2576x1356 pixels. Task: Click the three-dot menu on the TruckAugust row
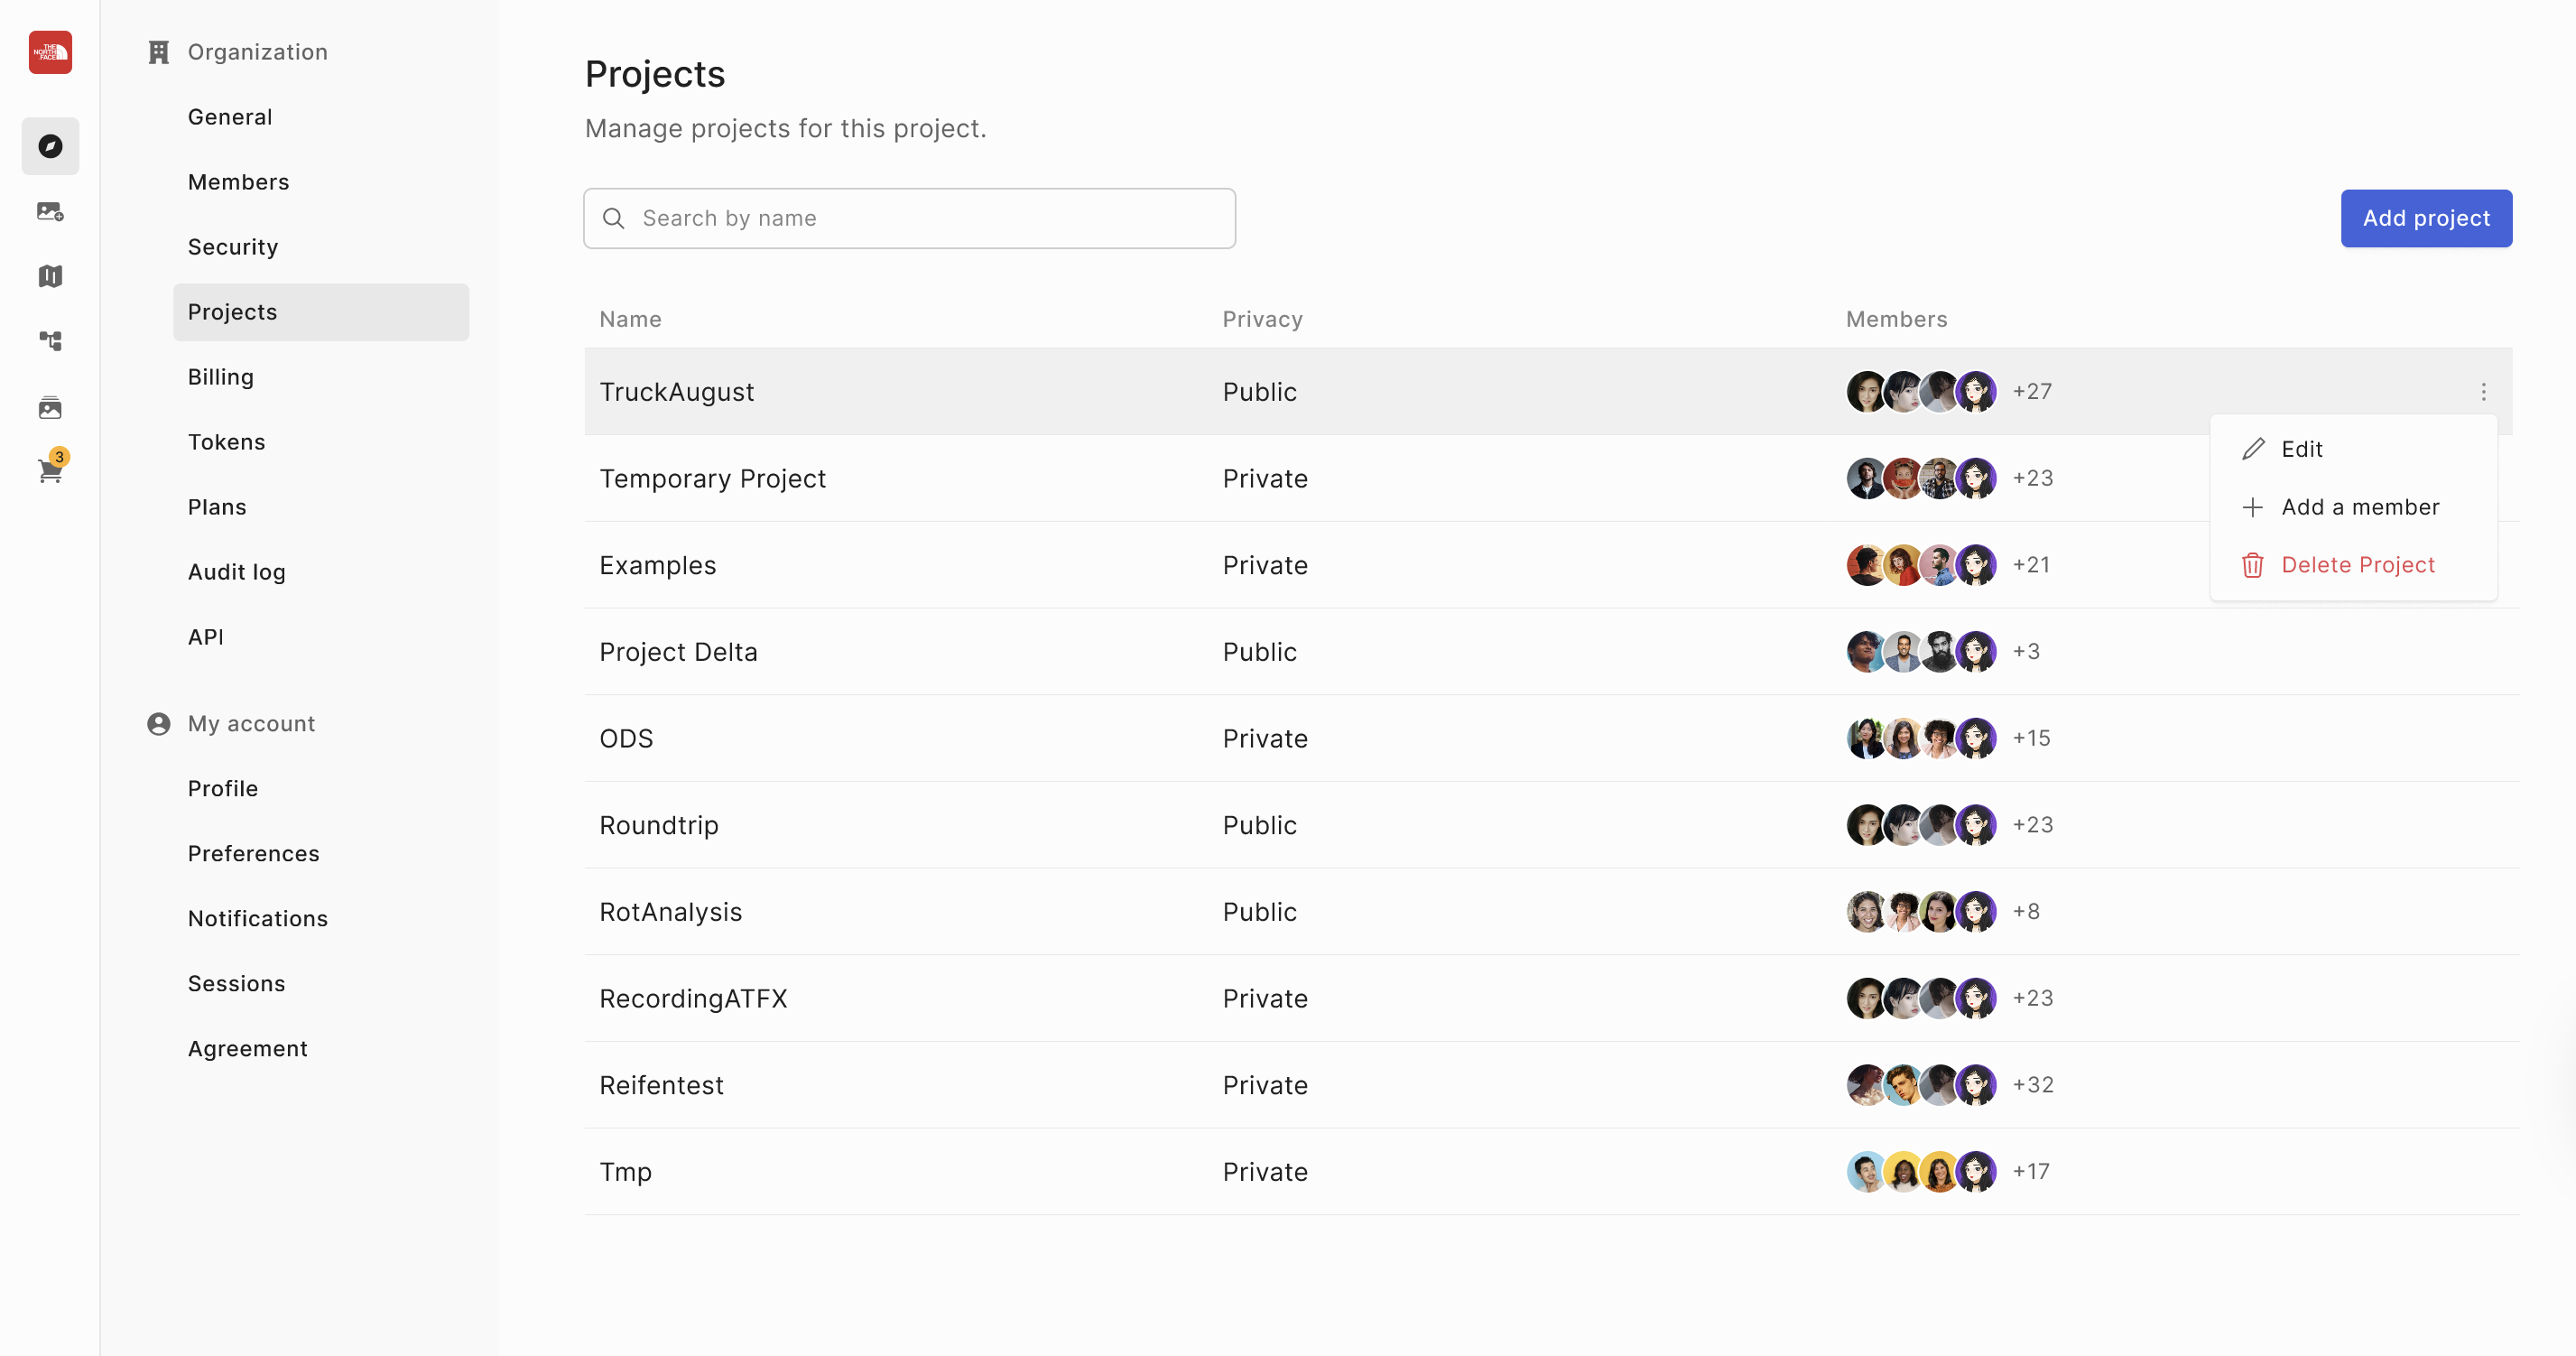(x=2483, y=392)
